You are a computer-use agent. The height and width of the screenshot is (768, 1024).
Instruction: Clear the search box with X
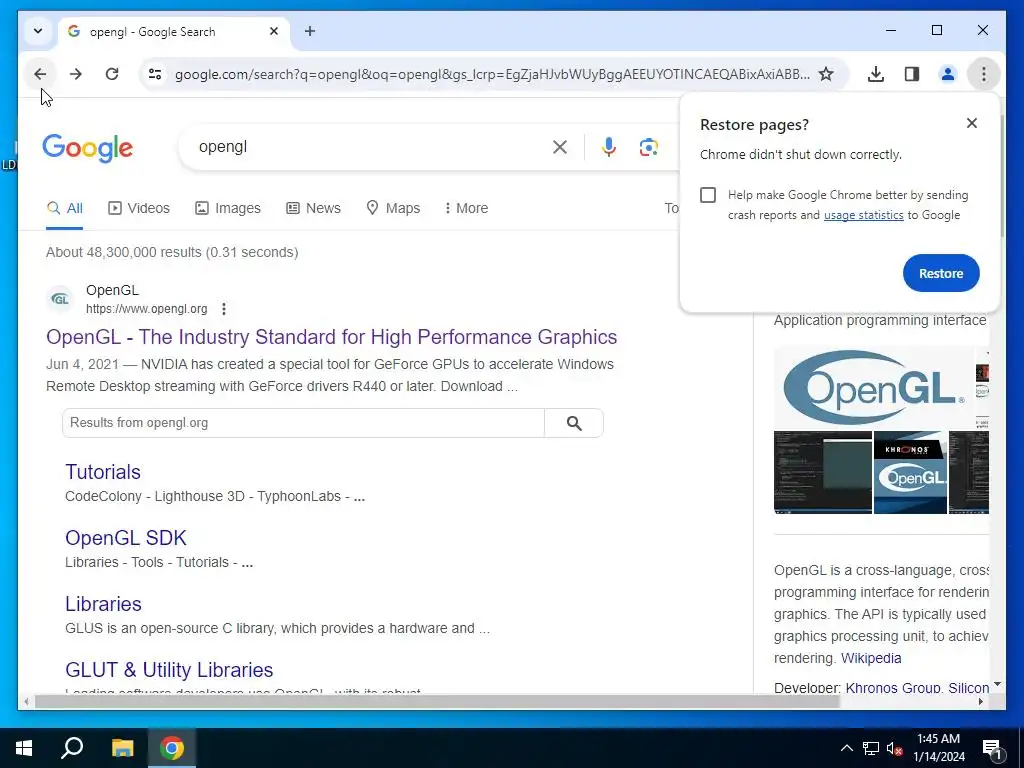(x=560, y=147)
